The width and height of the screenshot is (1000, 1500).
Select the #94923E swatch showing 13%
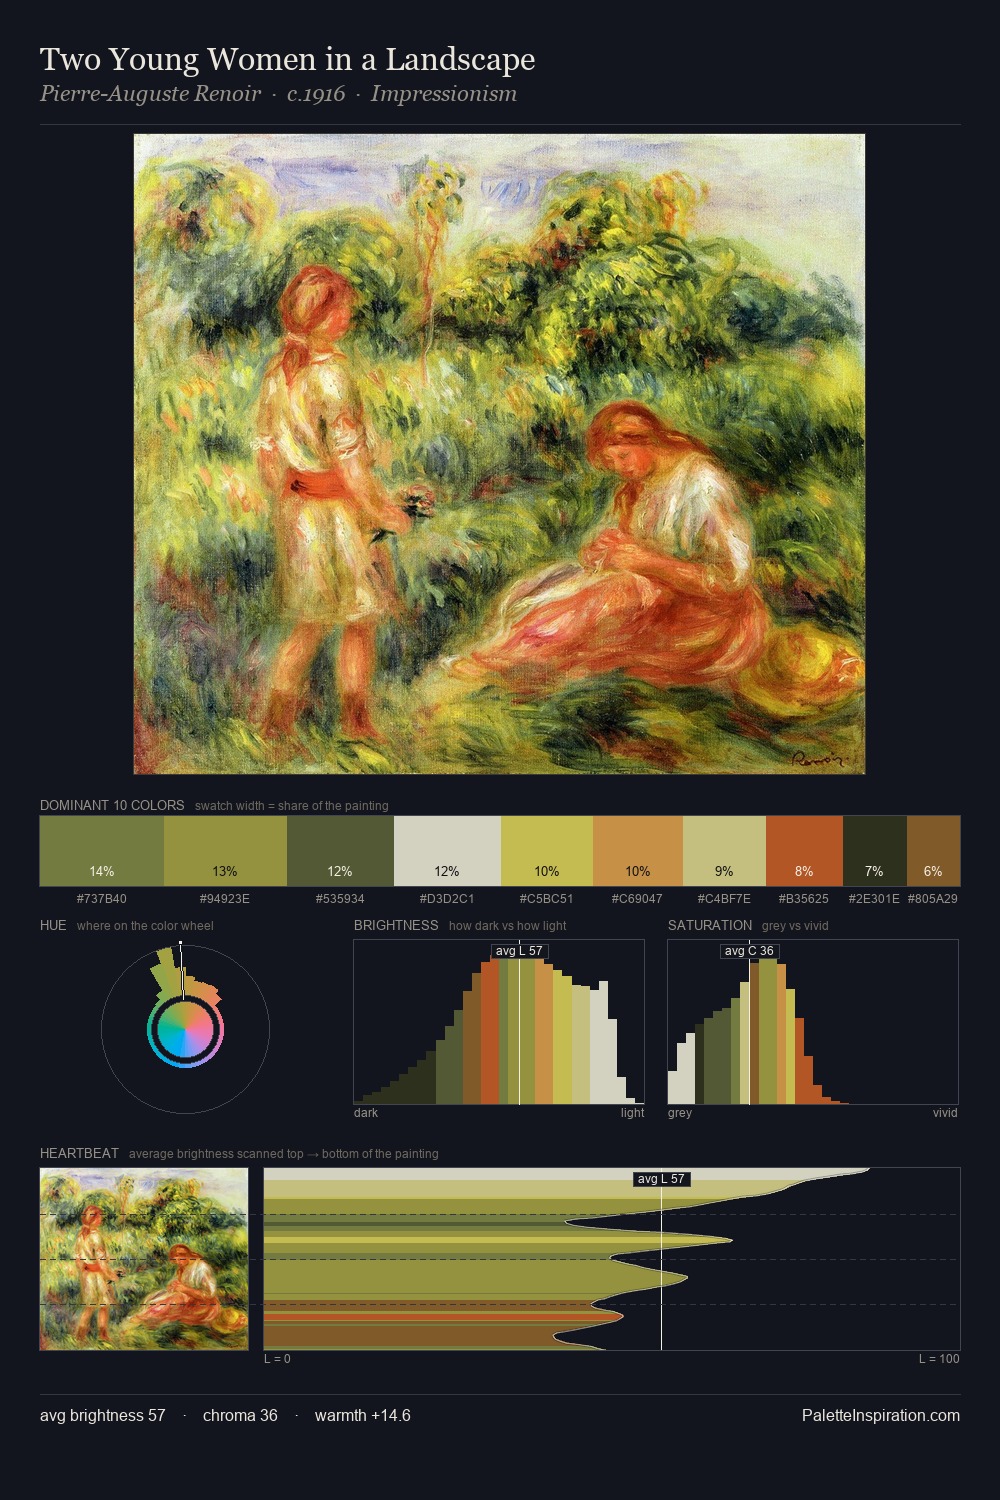225,851
